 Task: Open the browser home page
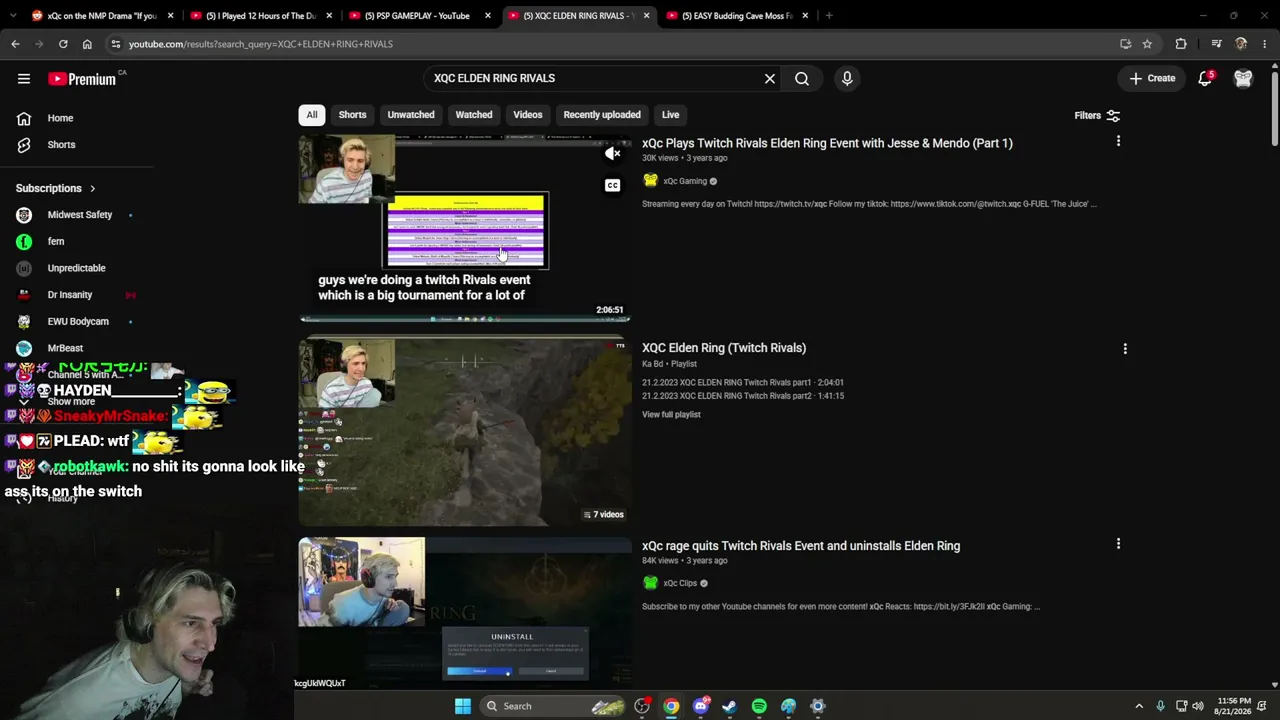pyautogui.click(x=87, y=44)
